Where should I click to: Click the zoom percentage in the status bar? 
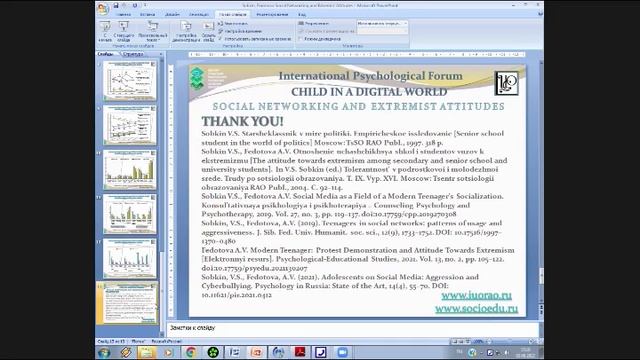(478, 341)
